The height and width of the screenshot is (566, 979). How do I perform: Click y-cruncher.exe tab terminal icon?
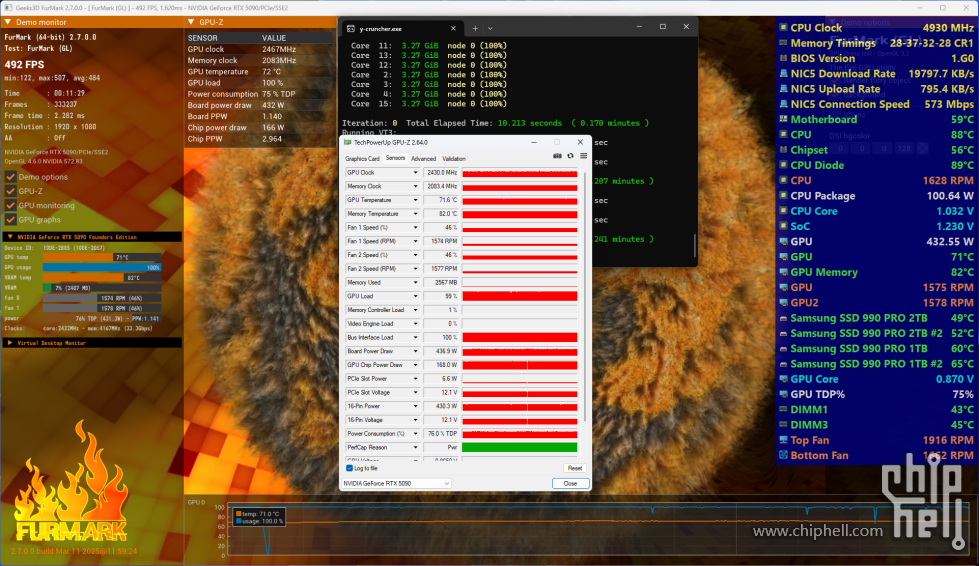(351, 29)
